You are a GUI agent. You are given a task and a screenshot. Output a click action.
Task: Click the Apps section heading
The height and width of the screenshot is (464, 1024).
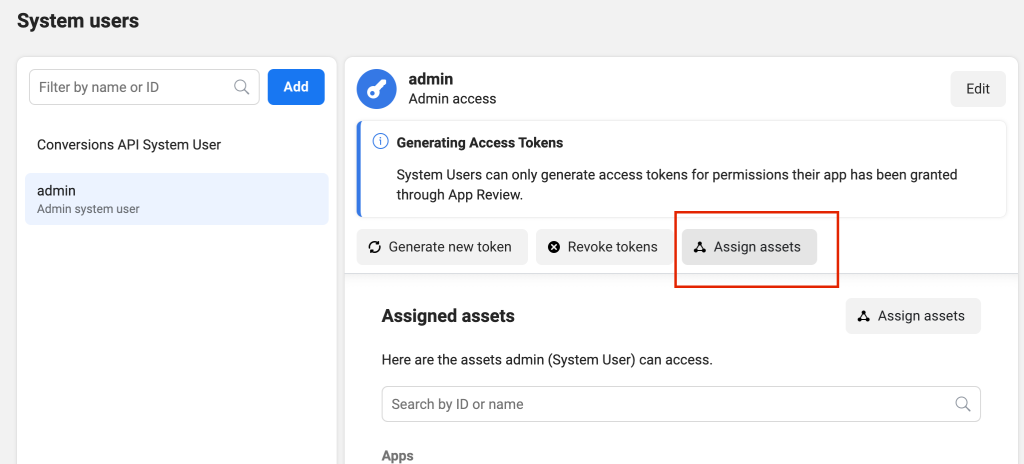(x=397, y=456)
